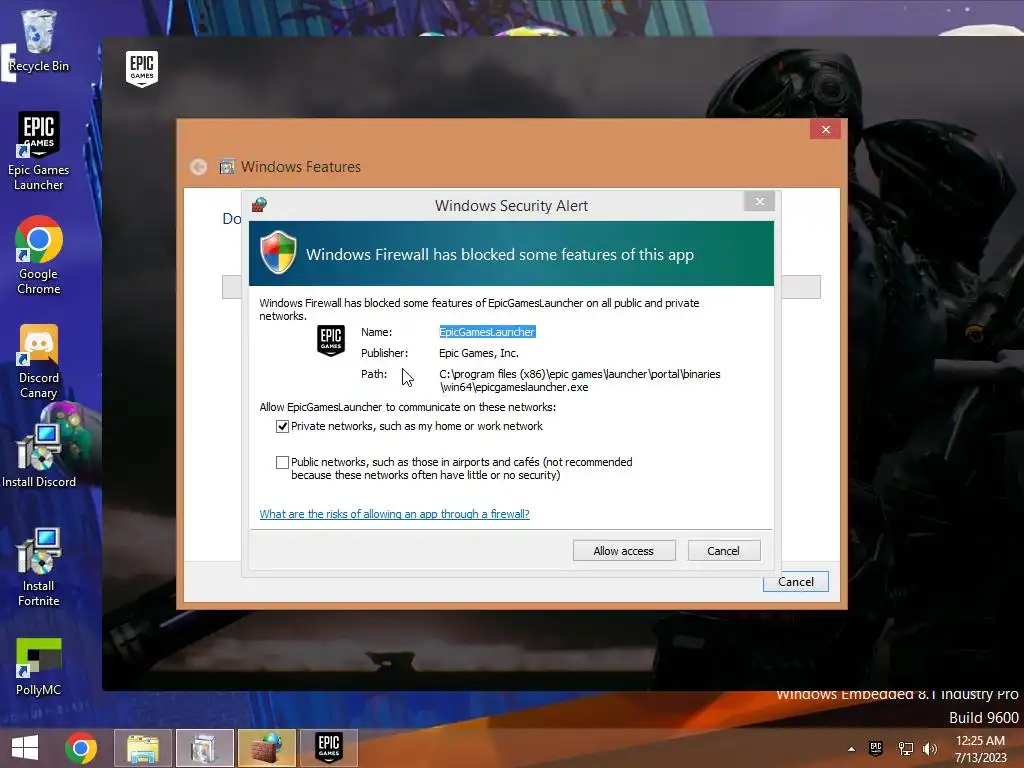This screenshot has width=1024, height=768.
Task: Switch to Windows Features taskbar item
Action: pos(204,748)
